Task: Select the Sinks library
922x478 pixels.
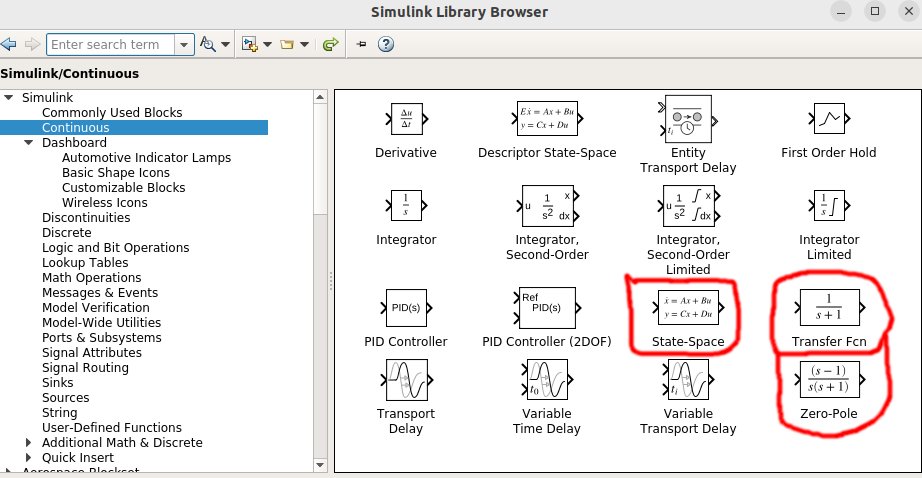Action: [58, 383]
